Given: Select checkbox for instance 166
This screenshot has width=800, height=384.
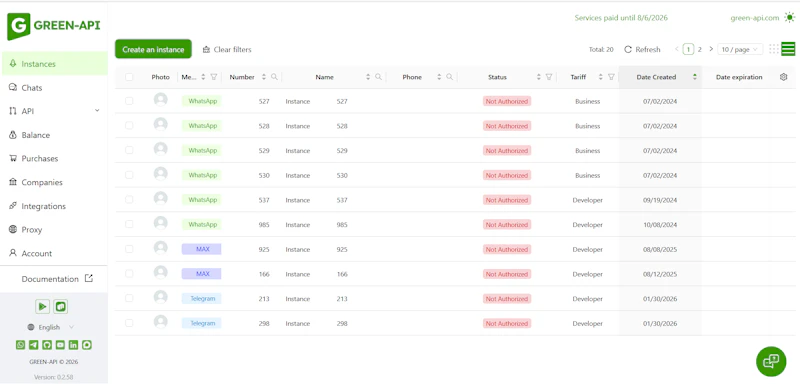Looking at the screenshot, I should pos(129,273).
